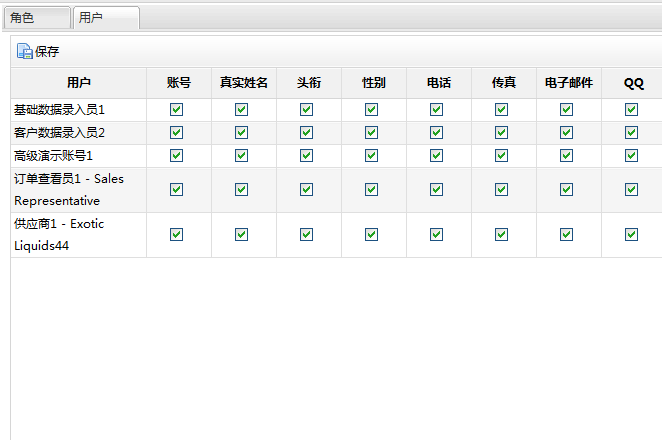Viewport: 662px width, 440px height.
Task: Toggle 性别 checkbox for 基础数据录入员1
Action: click(x=372, y=110)
